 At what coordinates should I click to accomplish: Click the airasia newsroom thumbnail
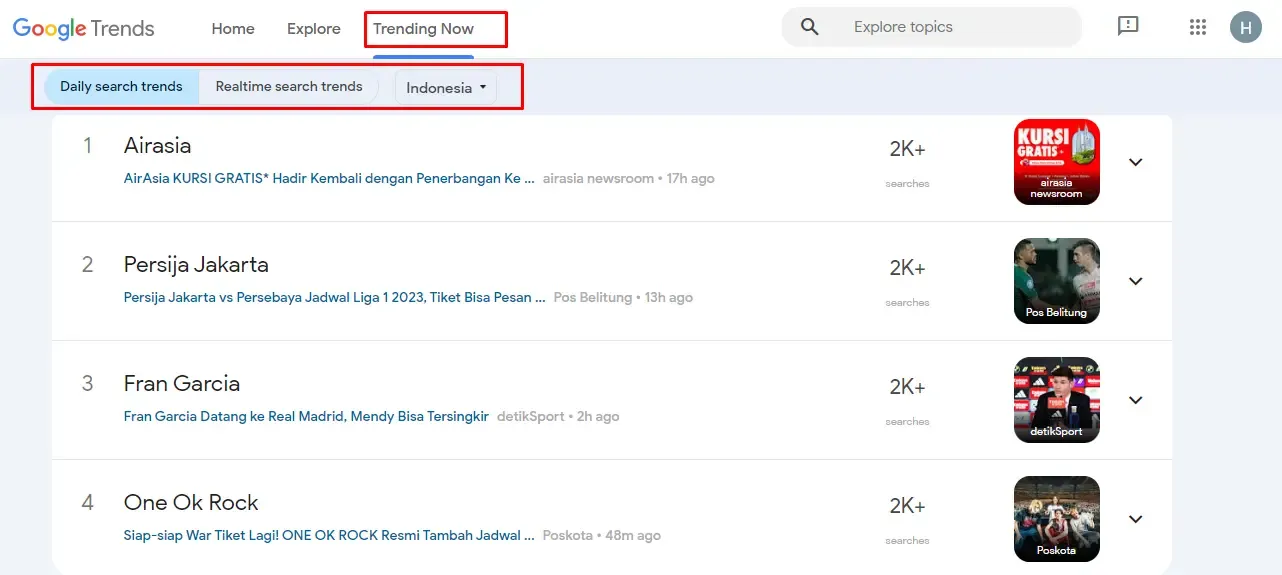click(1056, 162)
